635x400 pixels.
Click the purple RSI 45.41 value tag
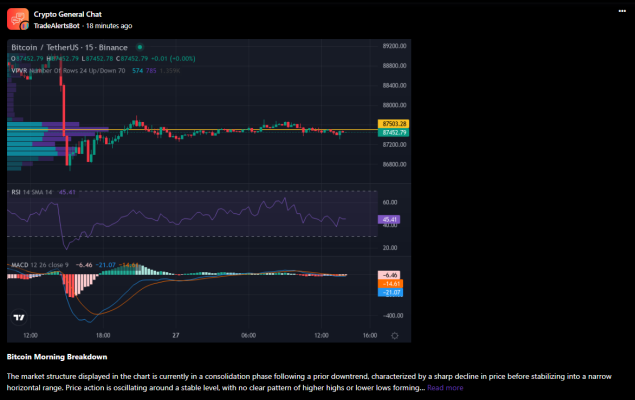390,219
